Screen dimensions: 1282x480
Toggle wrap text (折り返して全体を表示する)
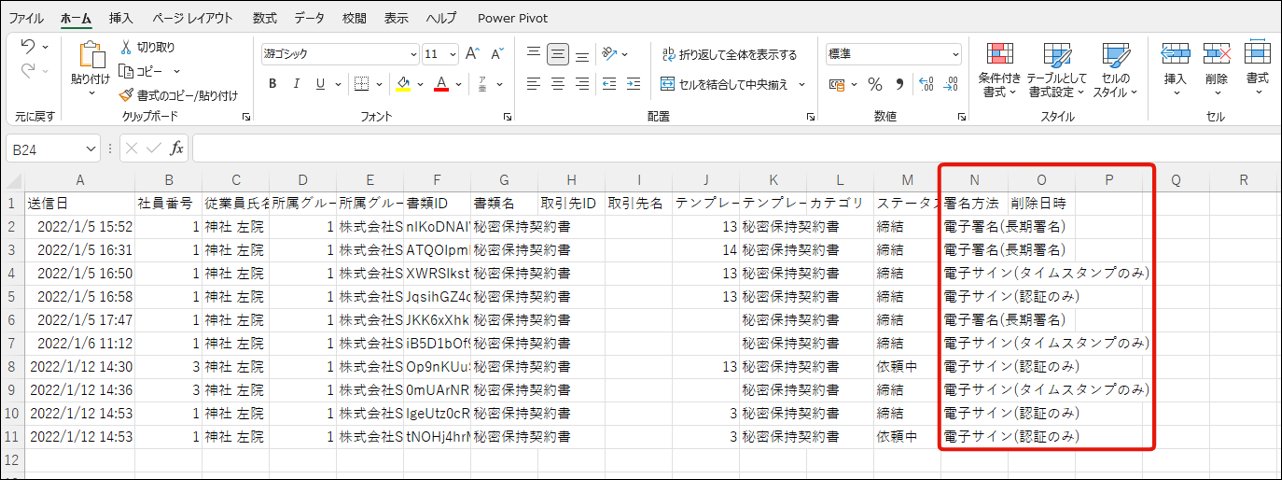point(729,54)
